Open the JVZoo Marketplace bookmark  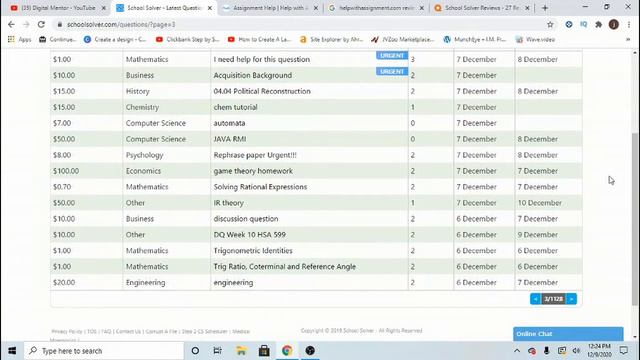[x=403, y=40]
